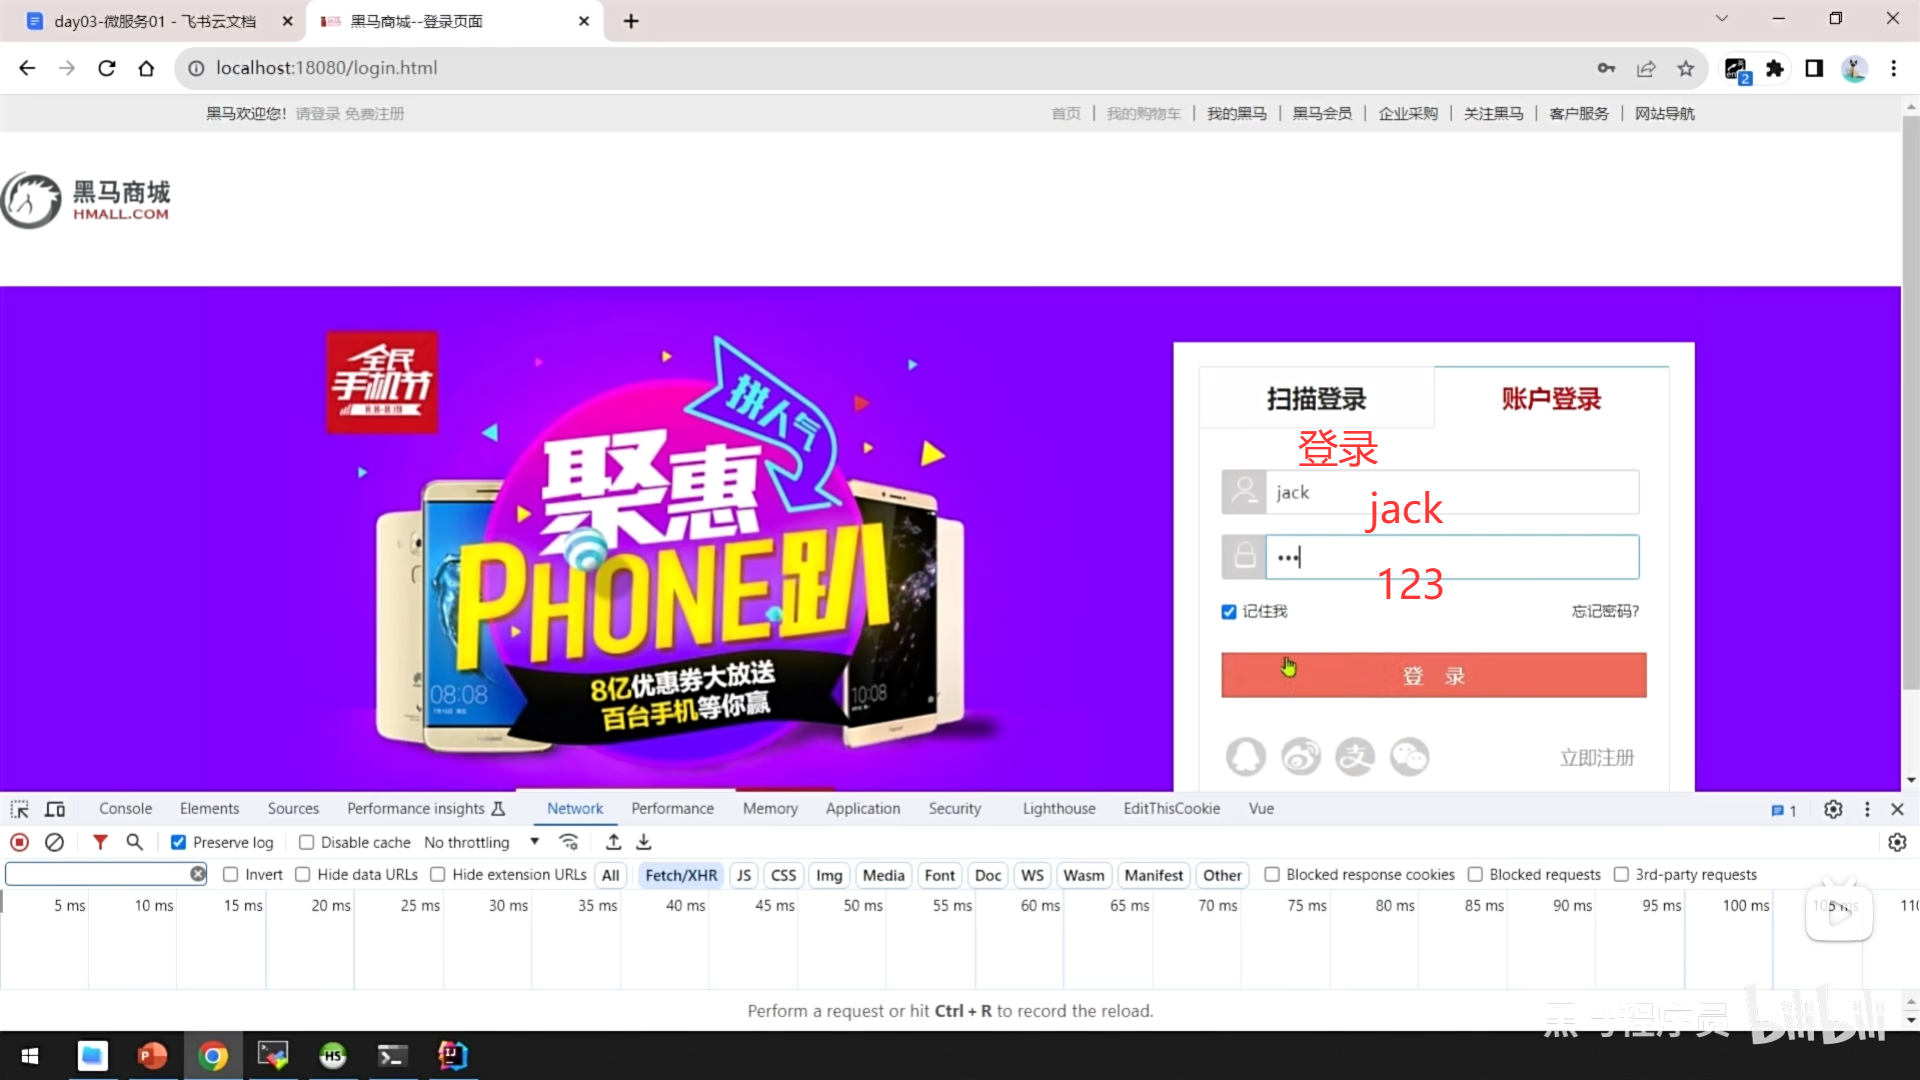Select the inspect element tool in DevTools

pos(18,808)
